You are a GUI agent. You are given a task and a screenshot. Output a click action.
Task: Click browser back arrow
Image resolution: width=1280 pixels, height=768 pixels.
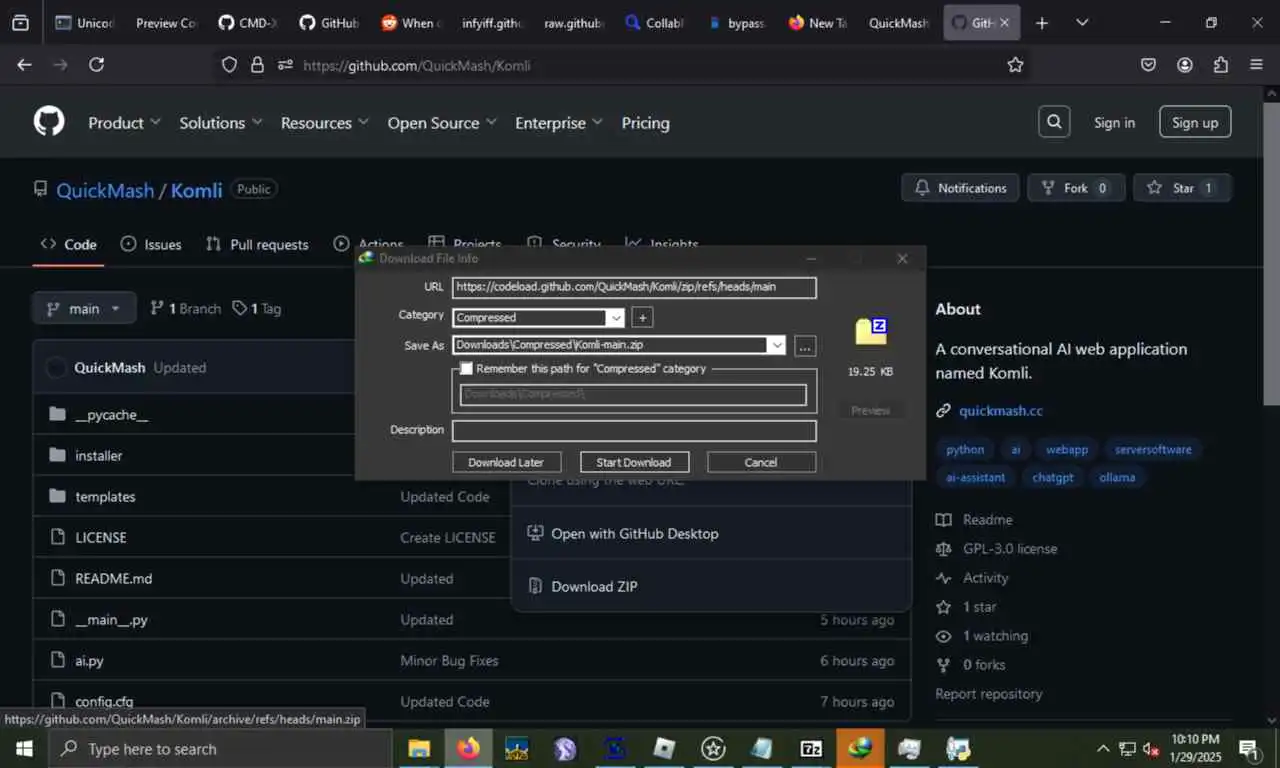[x=24, y=65]
